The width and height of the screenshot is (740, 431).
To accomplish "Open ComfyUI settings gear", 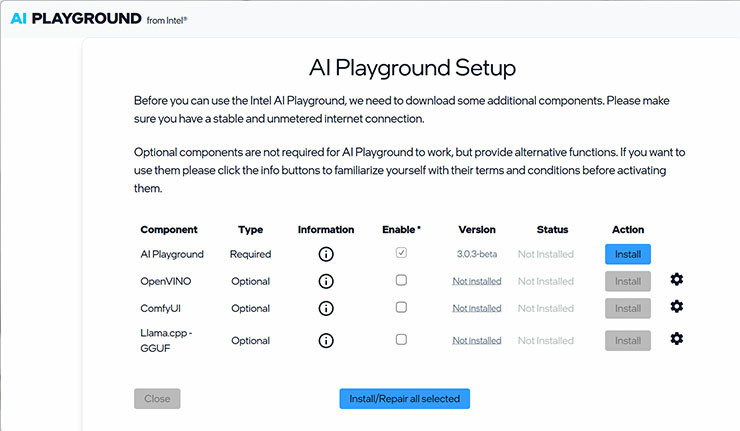I will click(x=677, y=306).
